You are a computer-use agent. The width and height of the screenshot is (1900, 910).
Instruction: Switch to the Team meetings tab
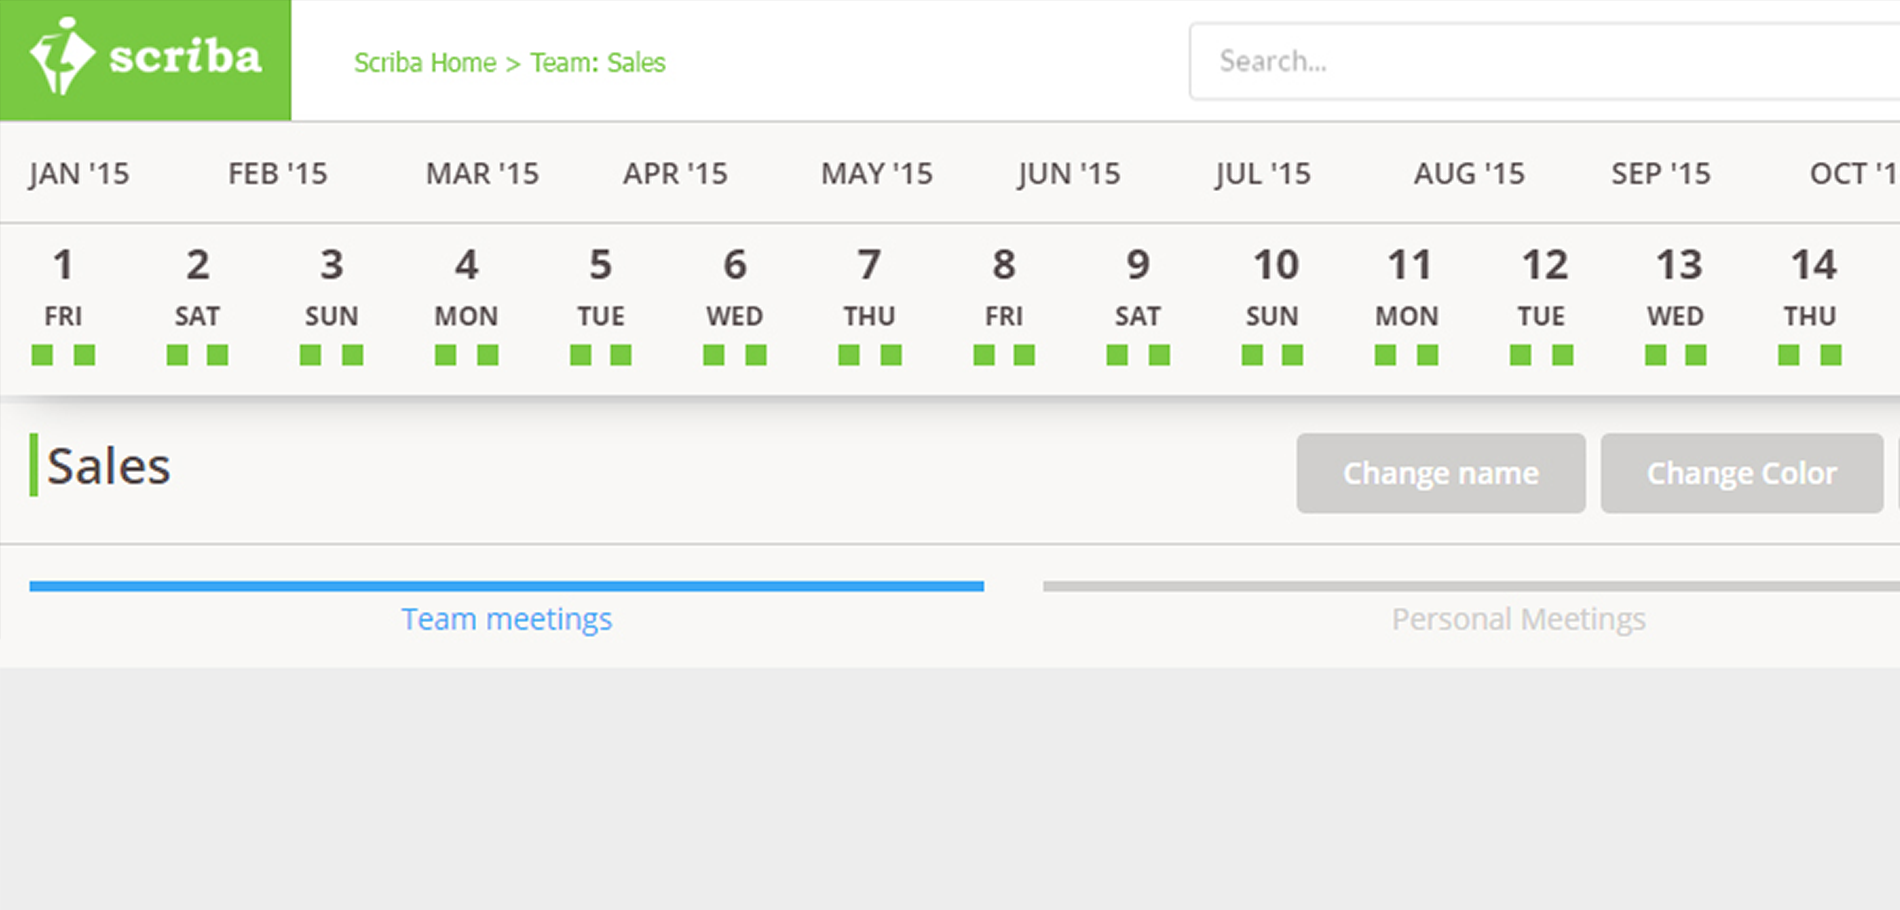pos(506,619)
